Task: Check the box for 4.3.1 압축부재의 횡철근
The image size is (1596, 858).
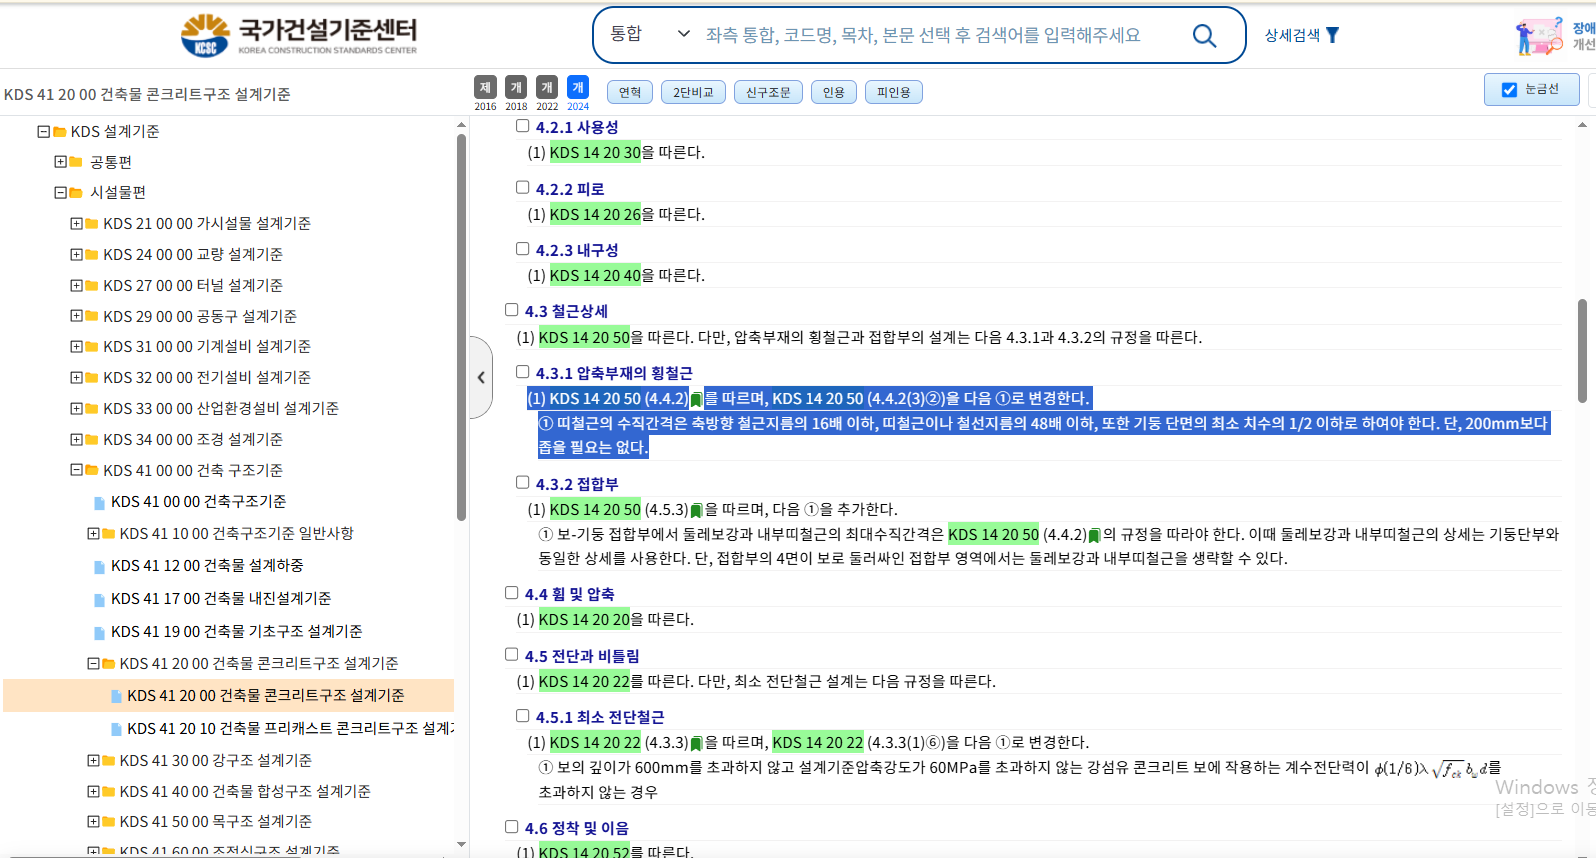Action: click(522, 372)
